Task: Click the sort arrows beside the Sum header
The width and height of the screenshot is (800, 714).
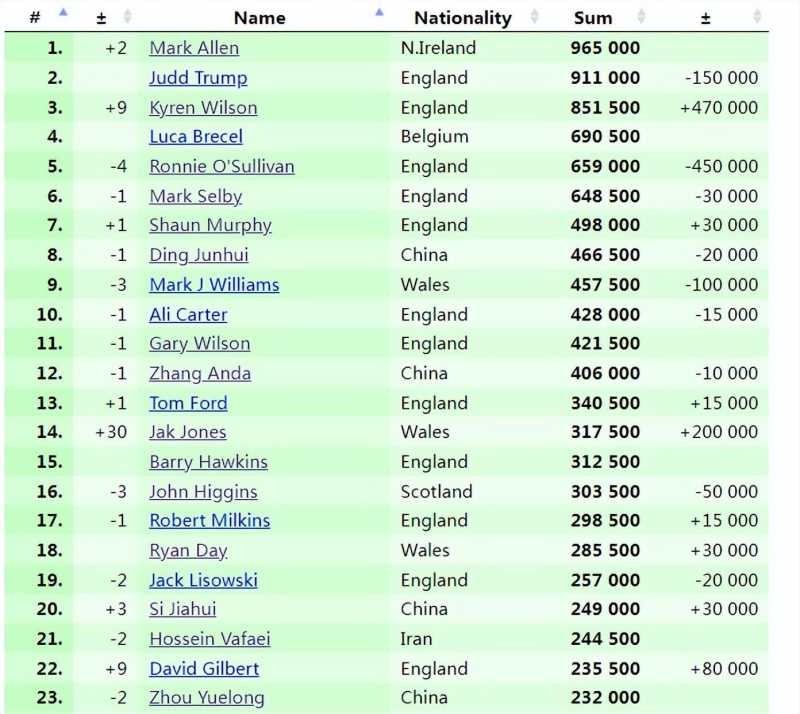Action: click(644, 17)
